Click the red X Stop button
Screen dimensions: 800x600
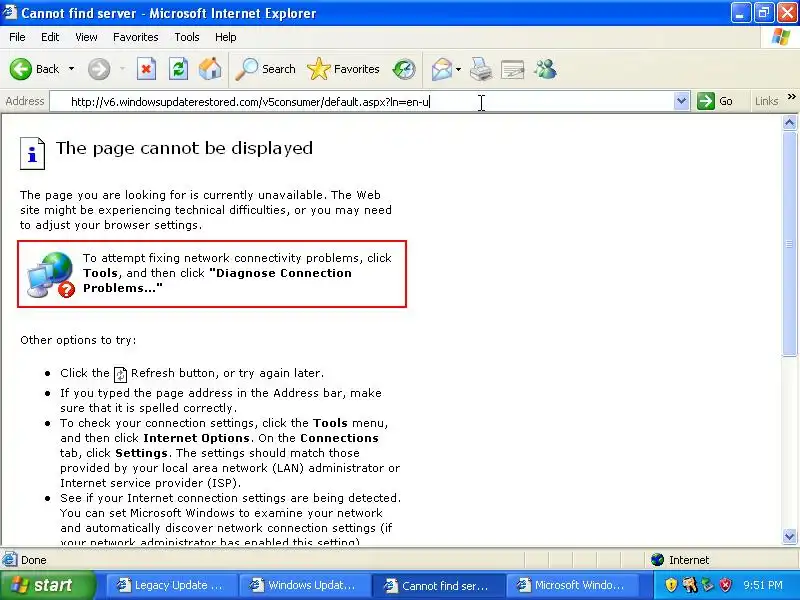pyautogui.click(x=146, y=69)
